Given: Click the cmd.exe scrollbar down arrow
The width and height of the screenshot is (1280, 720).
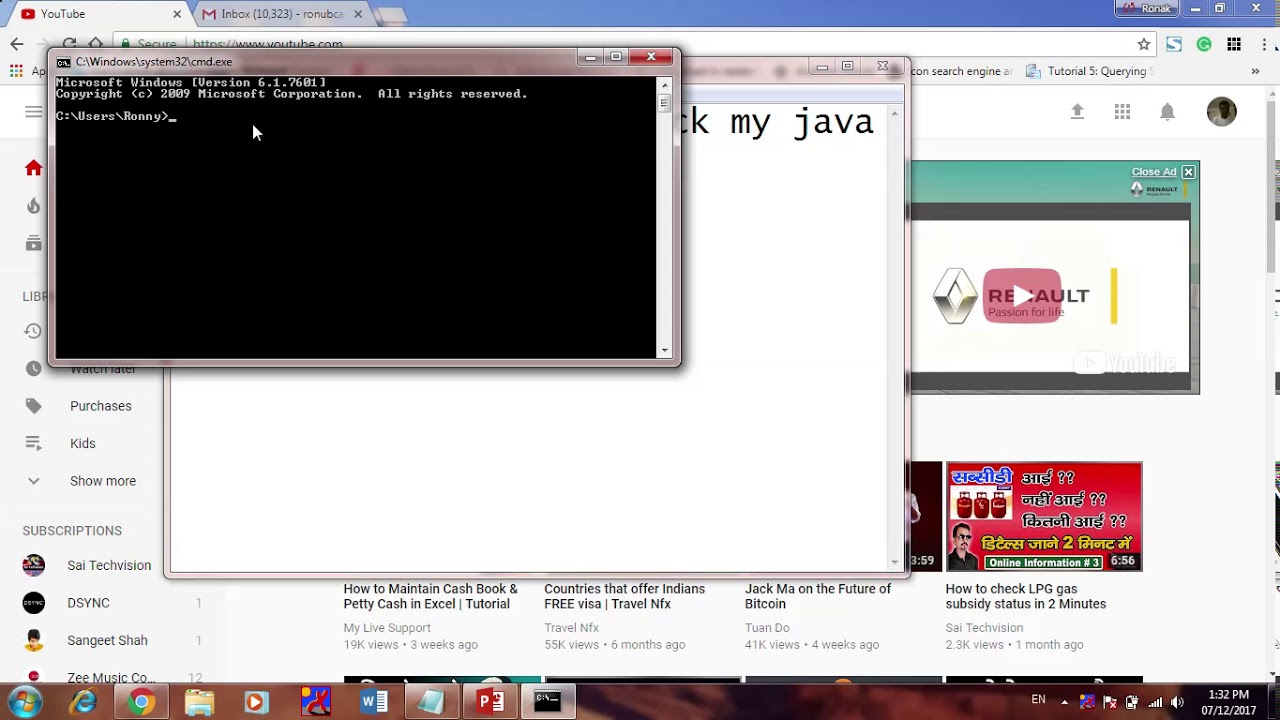Looking at the screenshot, I should [x=664, y=351].
